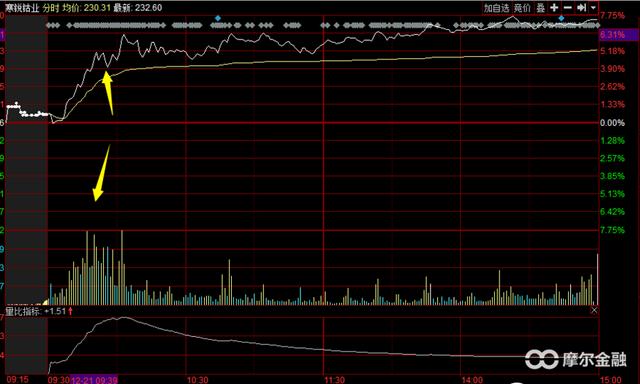This screenshot has height=384, width=640.
Task: Close the 量比指标 indicator panel
Action: [594, 310]
